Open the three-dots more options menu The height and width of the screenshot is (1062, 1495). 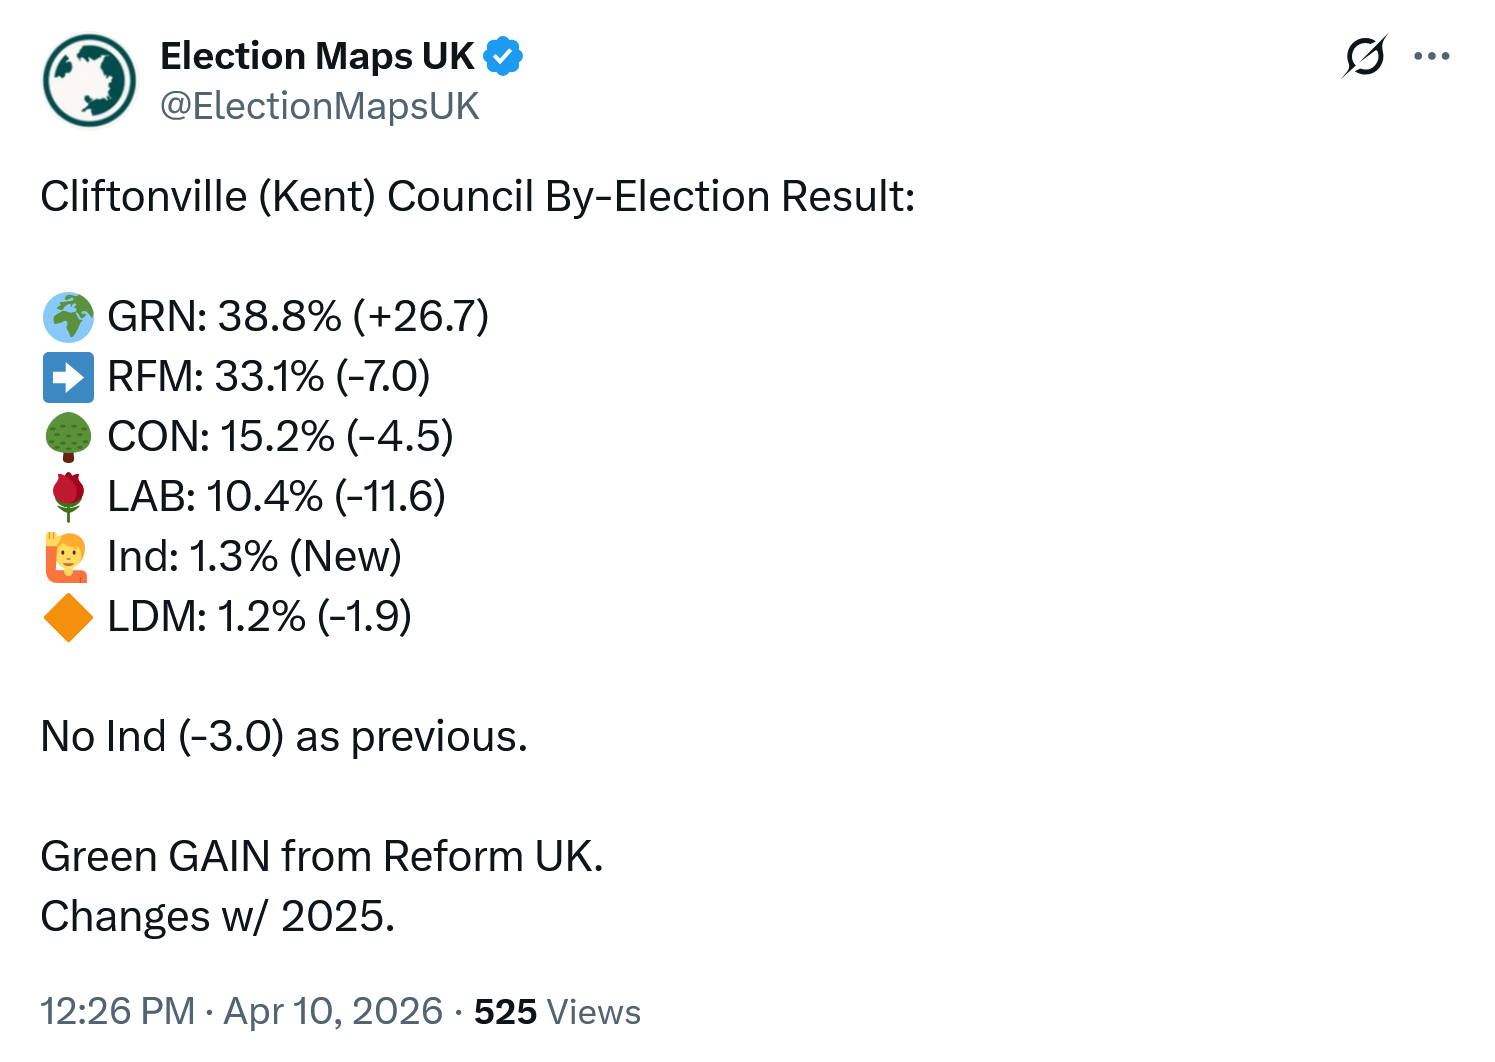coord(1431,56)
